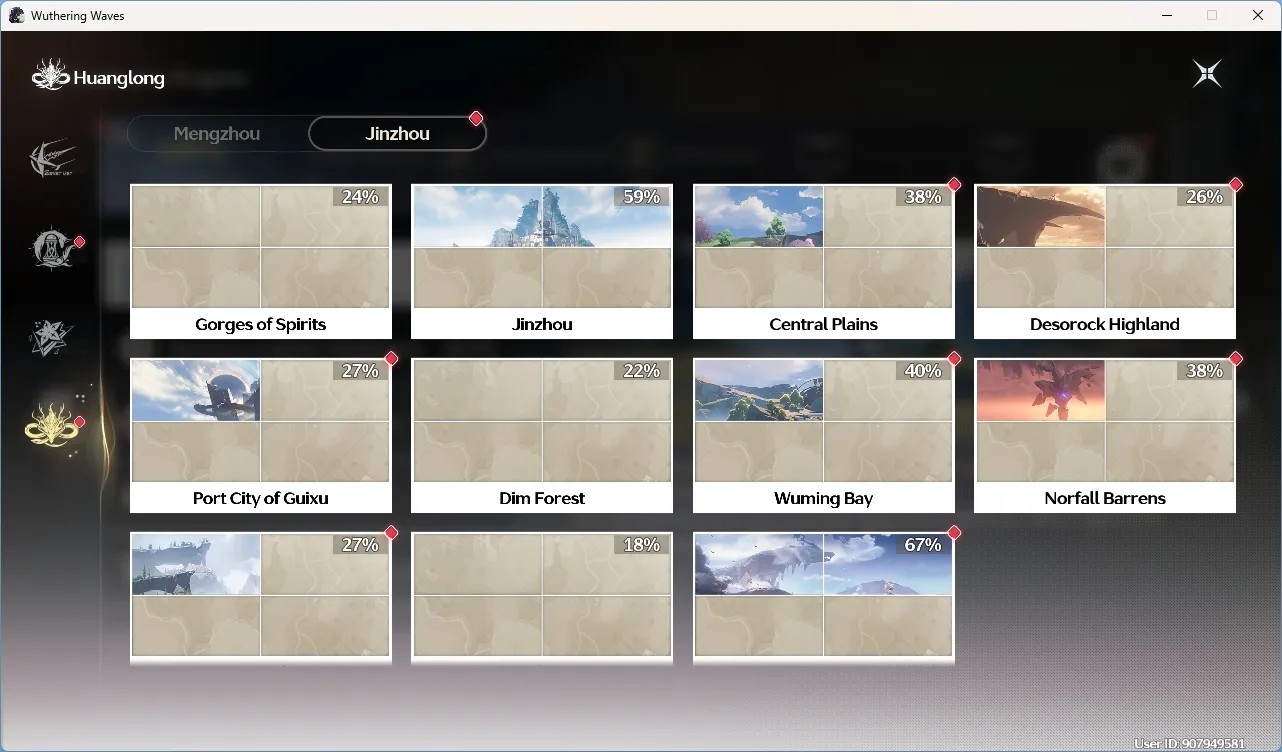1282x752 pixels.
Task: Open the Wuming Bay card
Action: pyautogui.click(x=824, y=436)
